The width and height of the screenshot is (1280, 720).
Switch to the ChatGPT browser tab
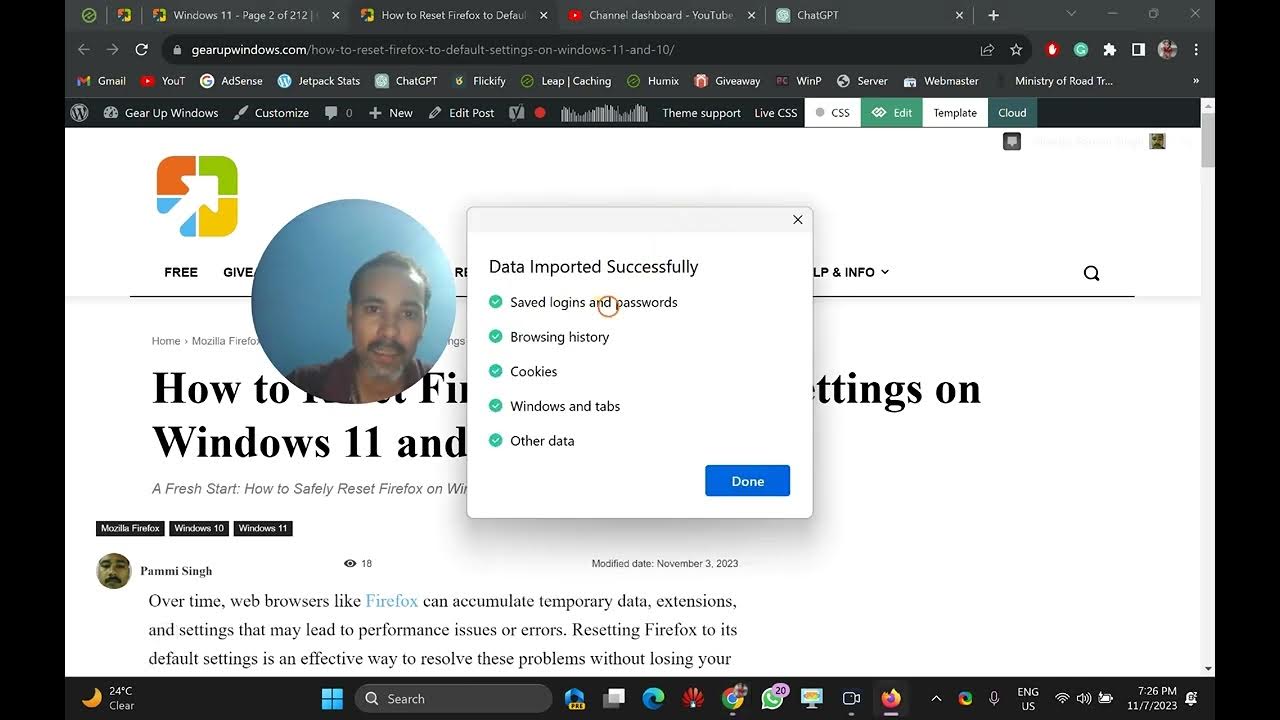tap(868, 15)
